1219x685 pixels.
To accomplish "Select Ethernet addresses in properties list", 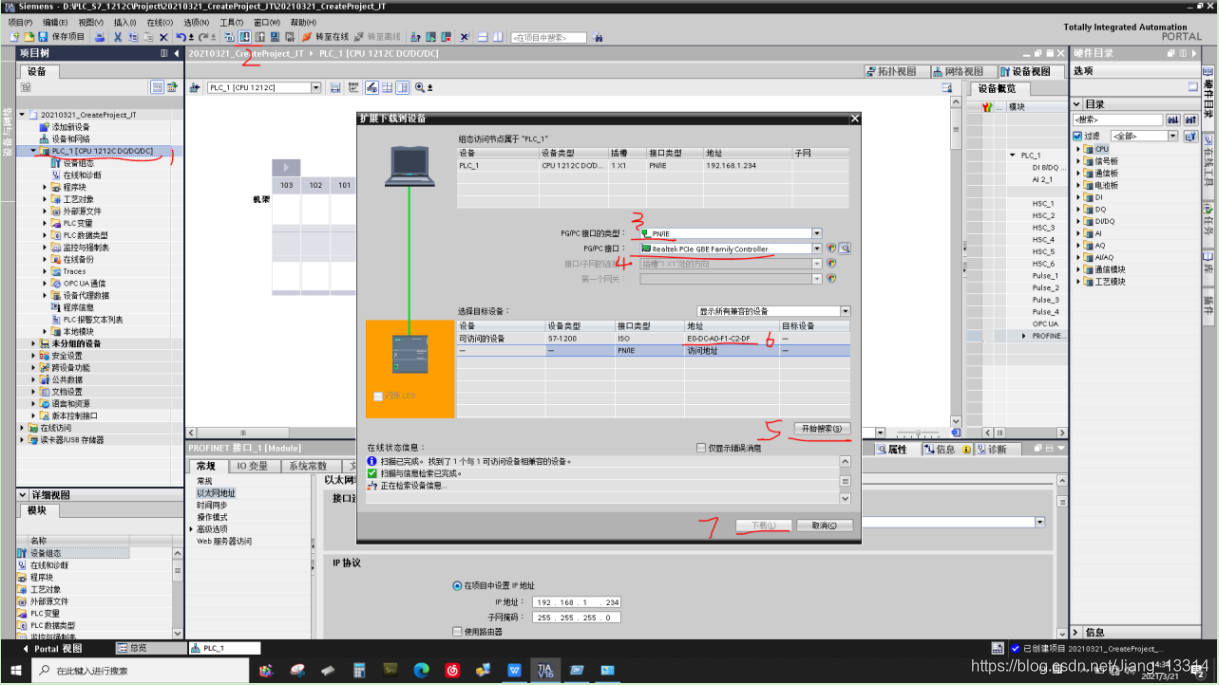I will click(216, 493).
